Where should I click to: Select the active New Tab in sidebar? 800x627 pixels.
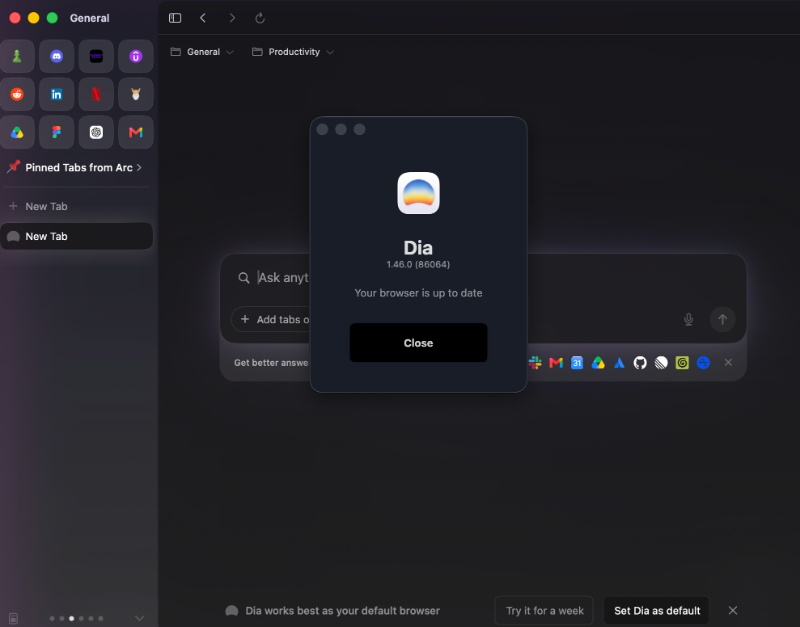(x=77, y=236)
